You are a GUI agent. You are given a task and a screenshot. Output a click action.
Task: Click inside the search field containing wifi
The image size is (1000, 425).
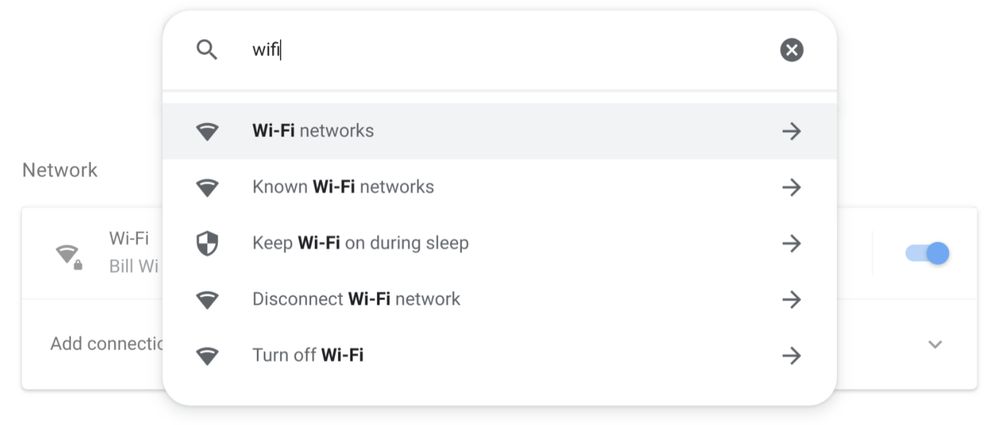pyautogui.click(x=500, y=50)
